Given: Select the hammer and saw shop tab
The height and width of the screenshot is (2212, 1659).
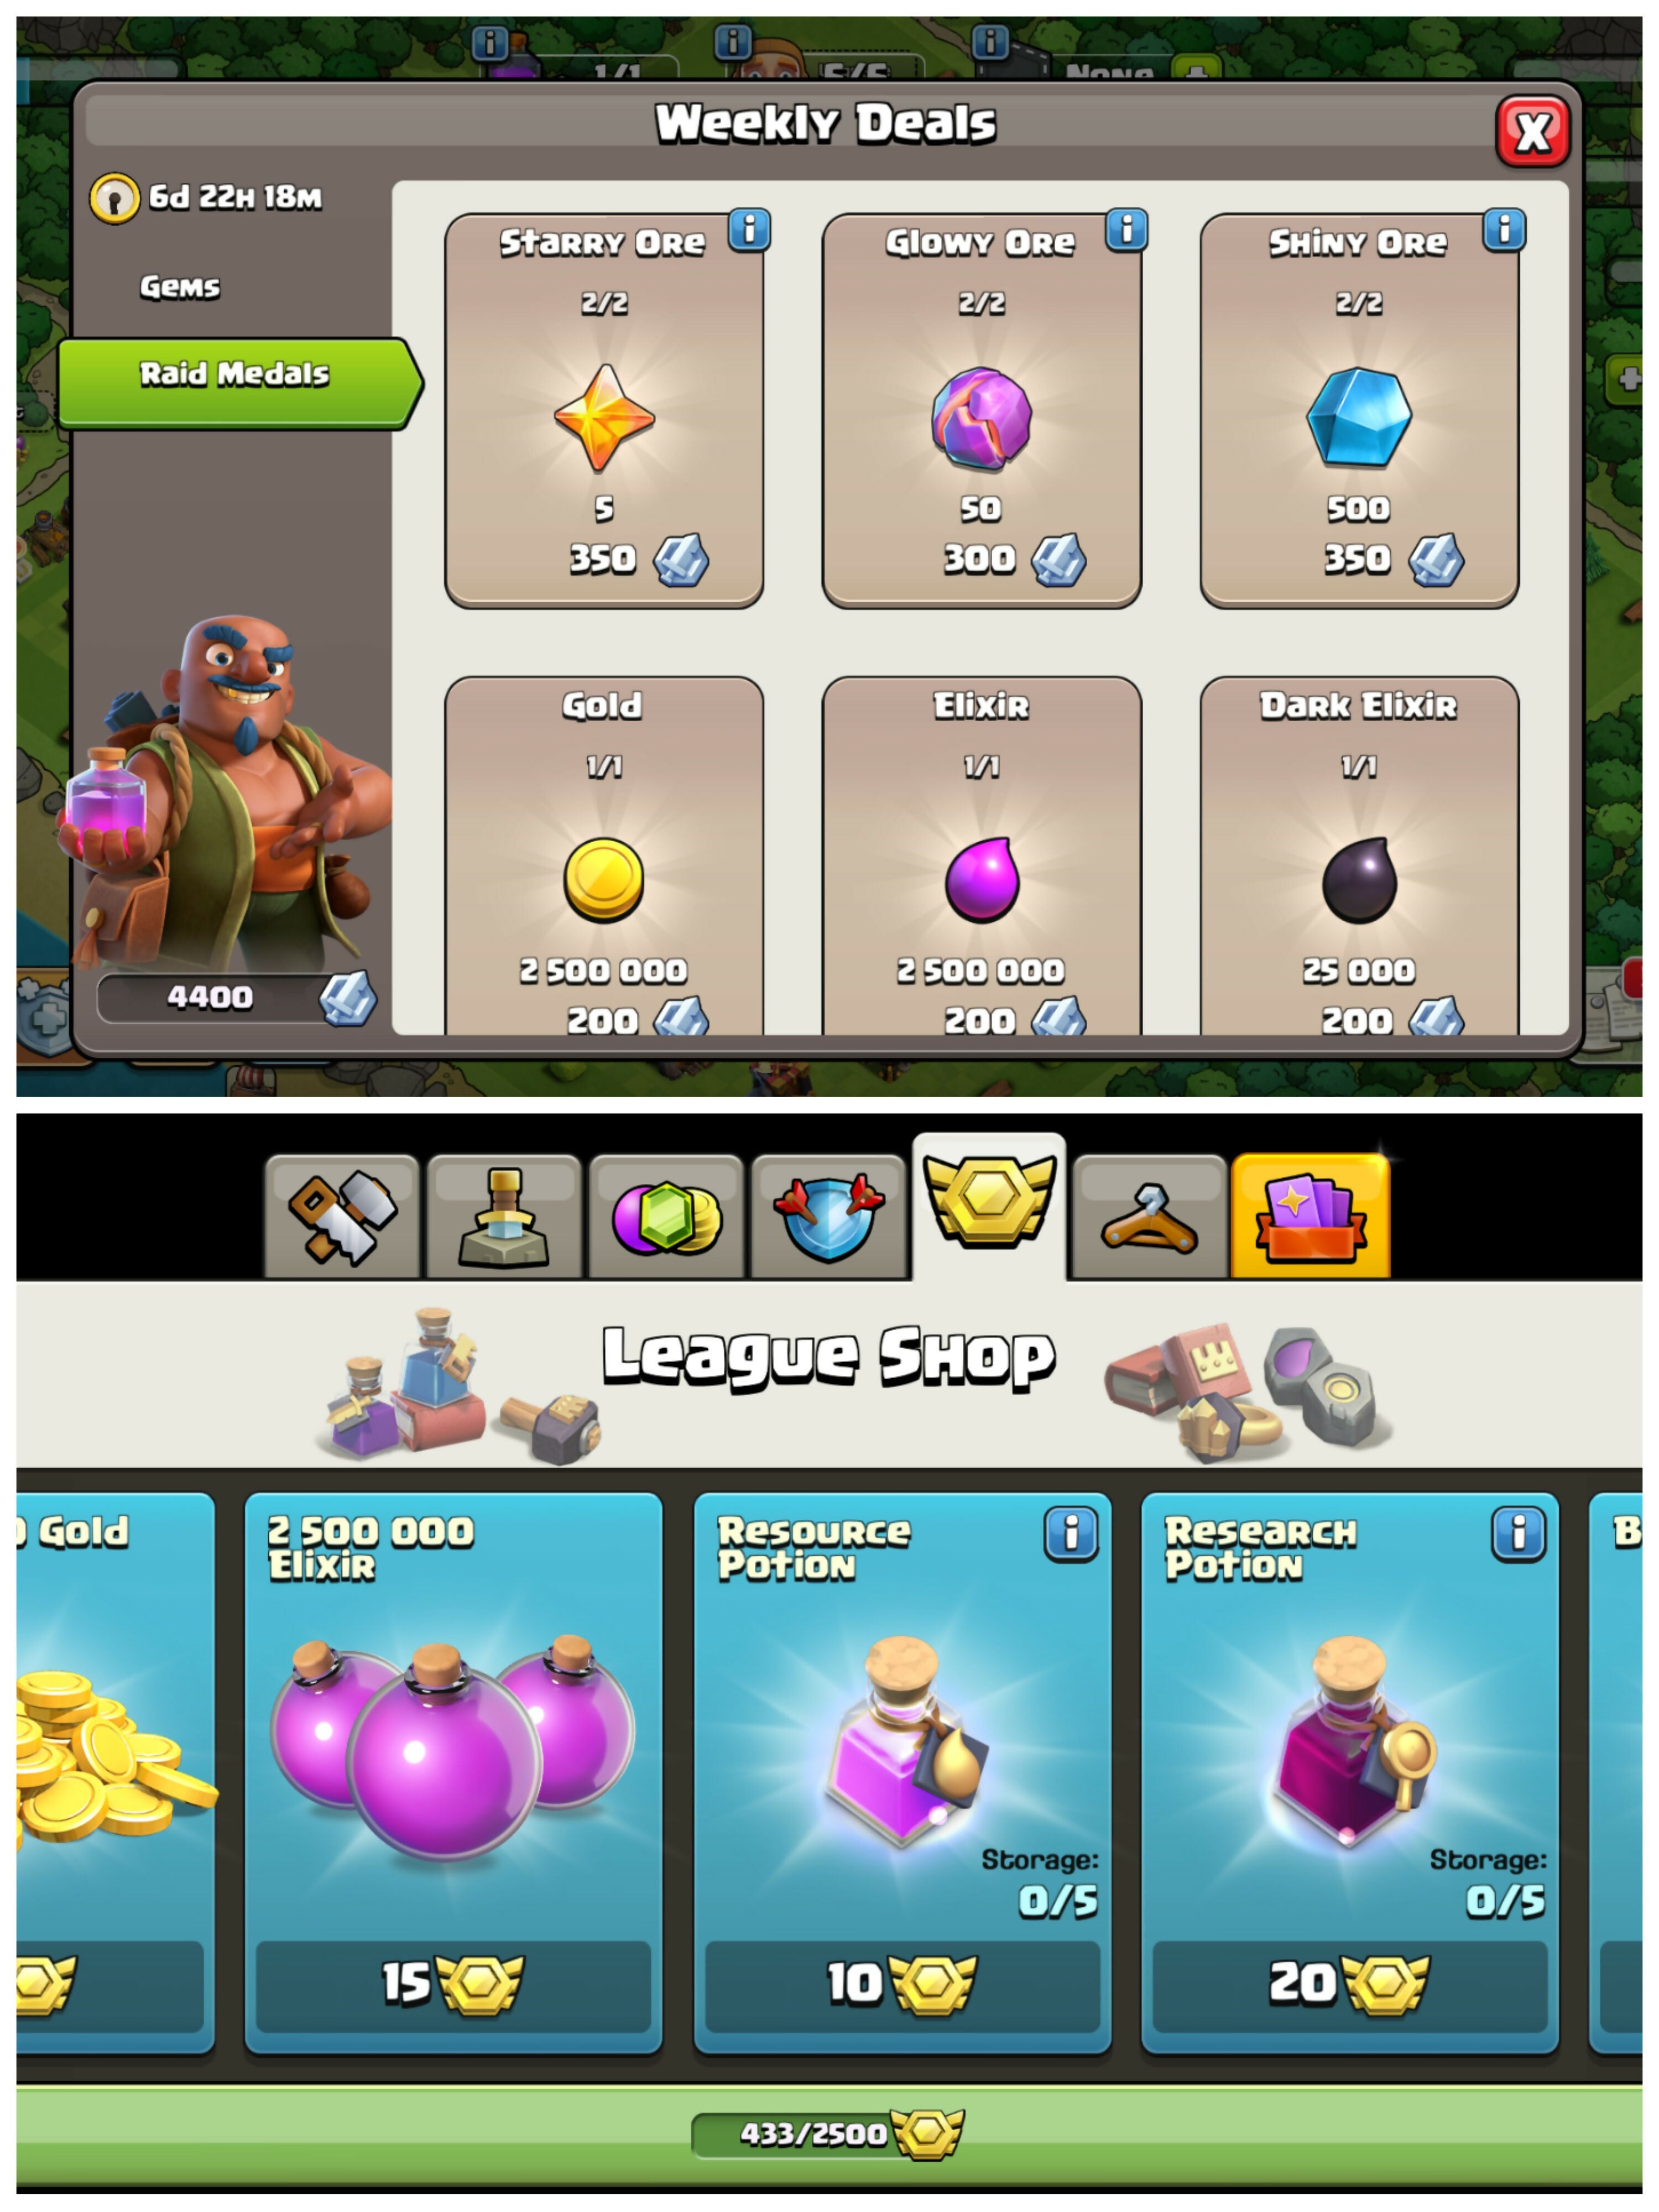Looking at the screenshot, I should [342, 1216].
